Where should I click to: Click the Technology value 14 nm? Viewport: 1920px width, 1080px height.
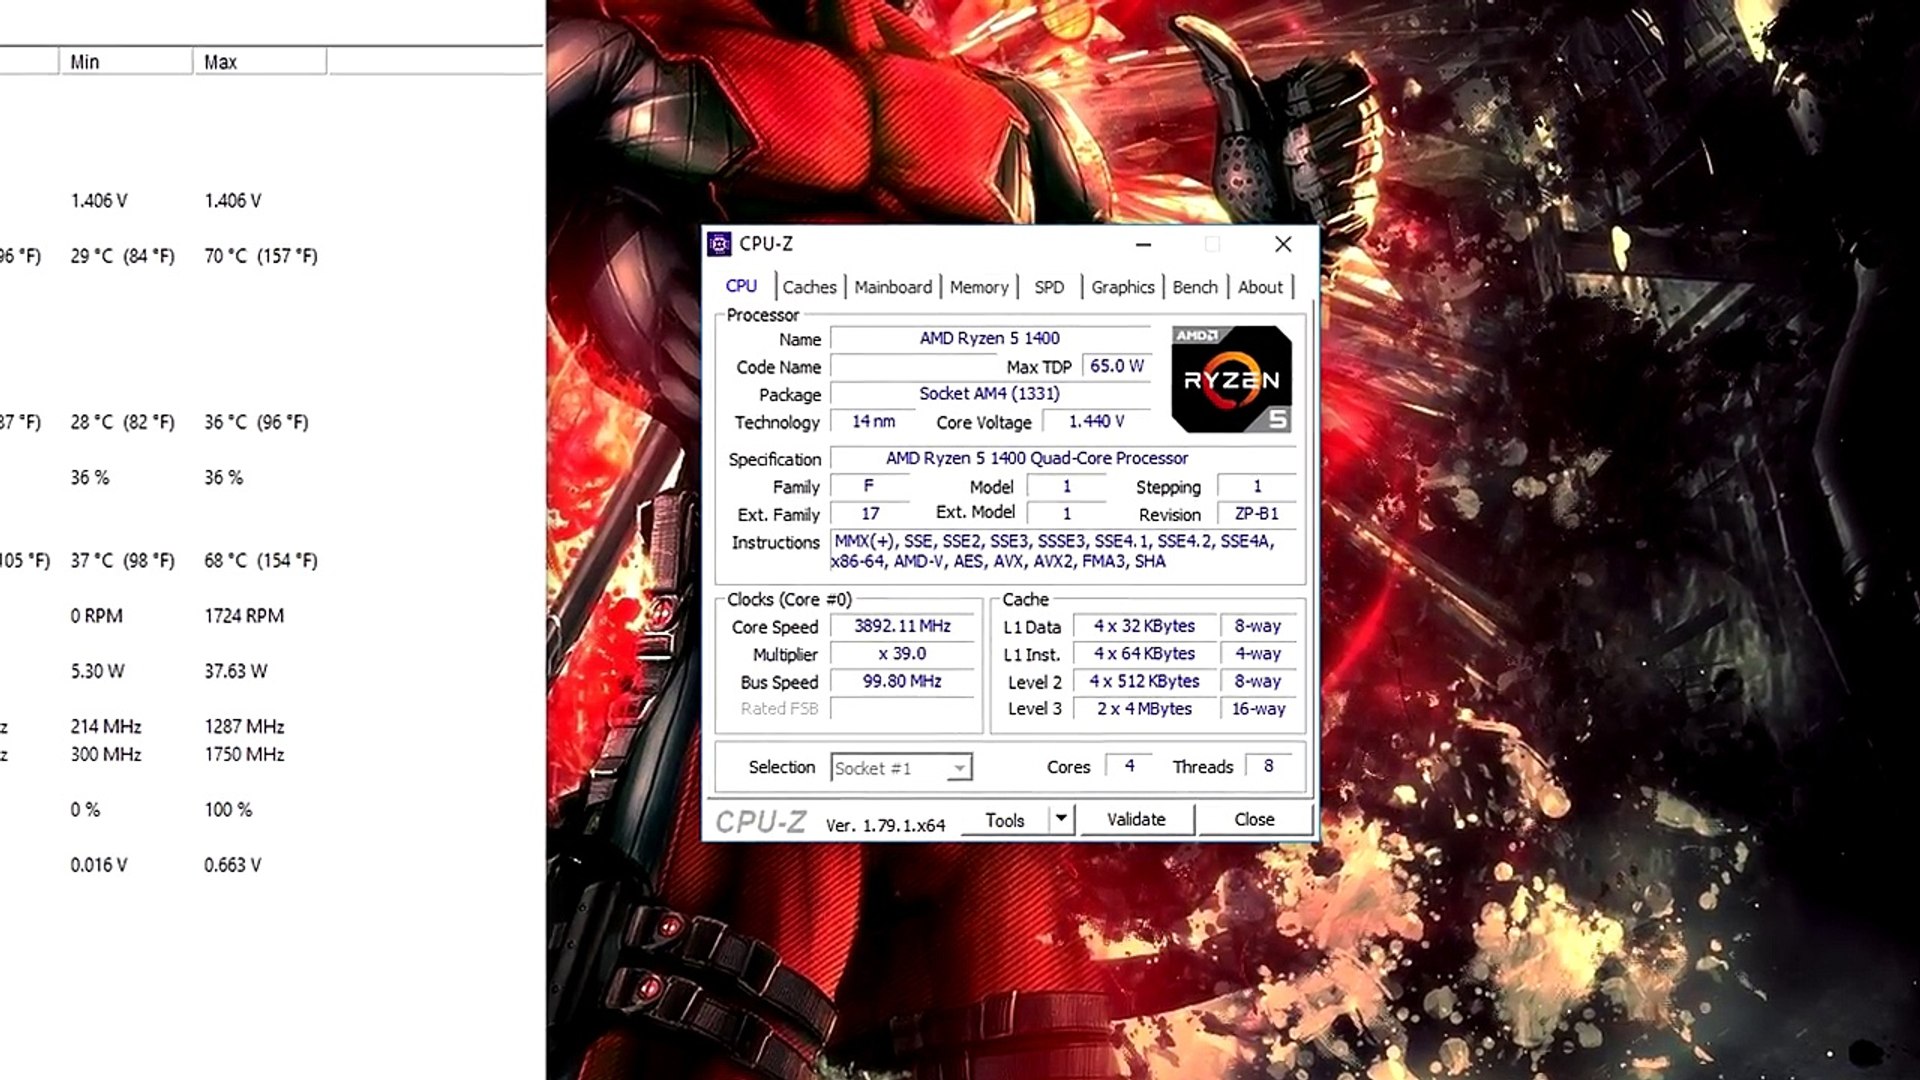click(873, 421)
